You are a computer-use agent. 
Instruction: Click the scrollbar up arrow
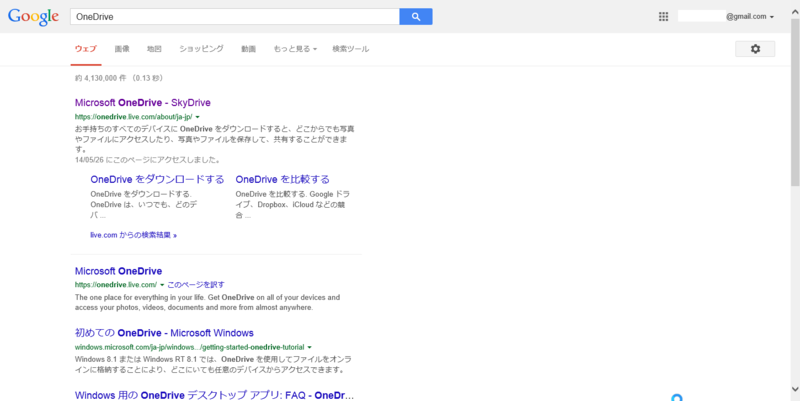795,10
